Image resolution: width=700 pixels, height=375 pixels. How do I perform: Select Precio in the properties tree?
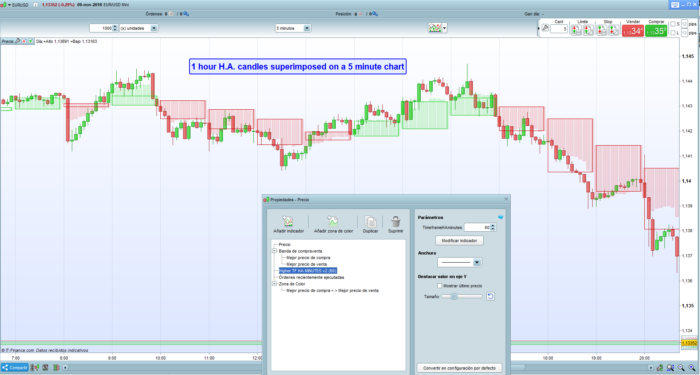(x=284, y=245)
